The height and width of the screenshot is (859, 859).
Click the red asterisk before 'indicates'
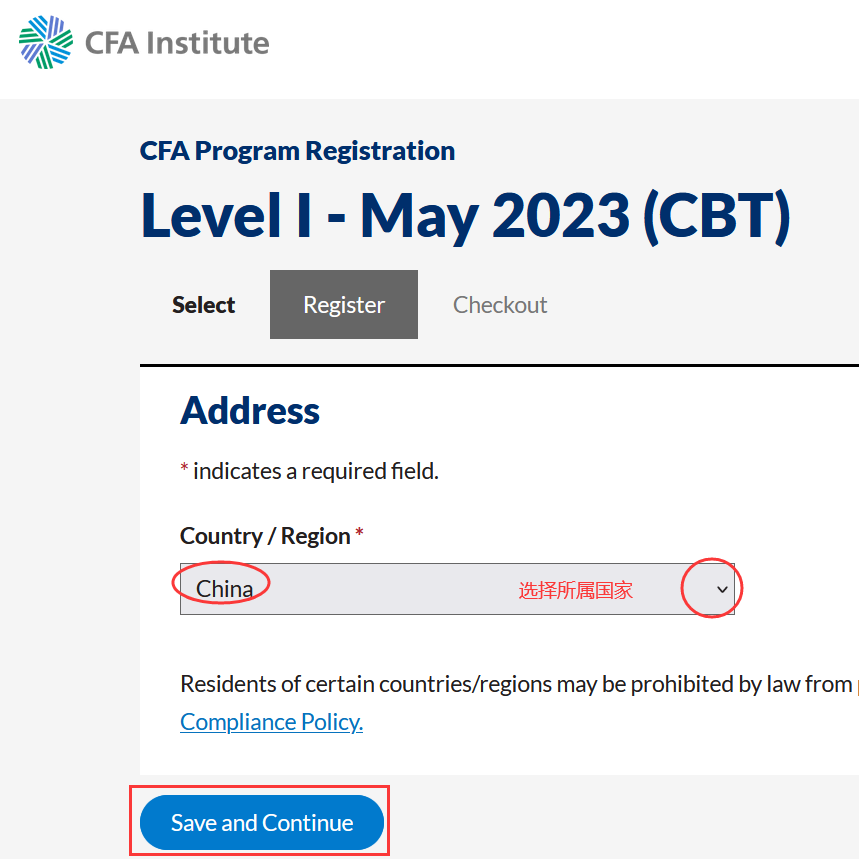pos(185,467)
